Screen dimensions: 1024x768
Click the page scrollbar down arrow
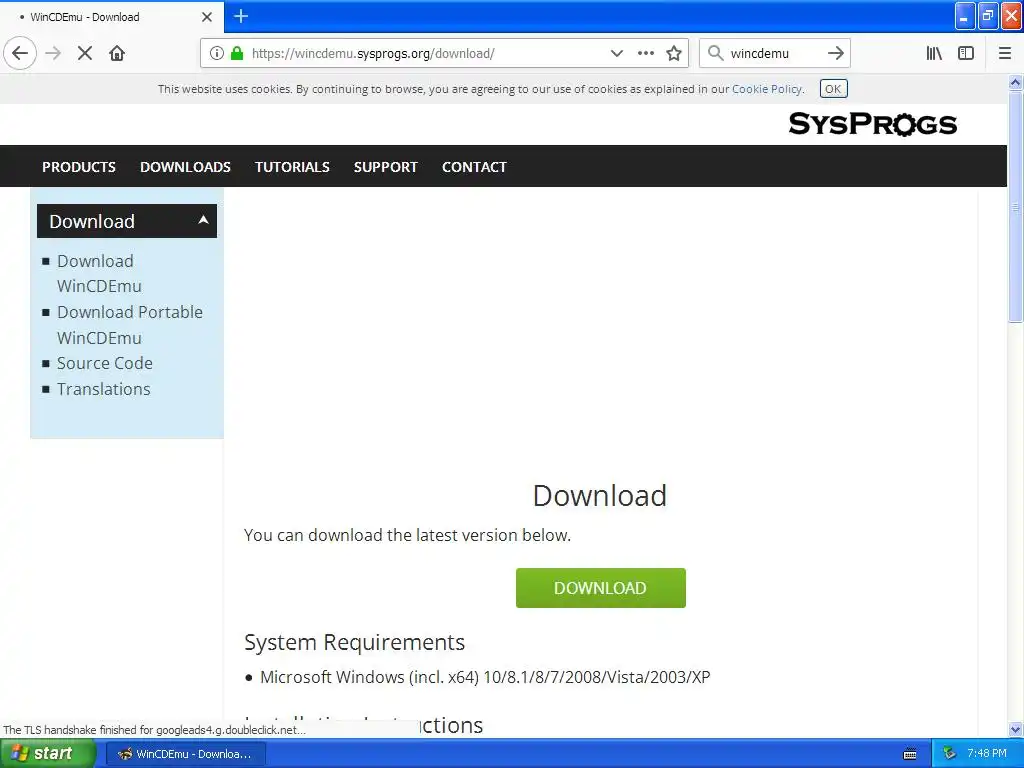[1016, 729]
